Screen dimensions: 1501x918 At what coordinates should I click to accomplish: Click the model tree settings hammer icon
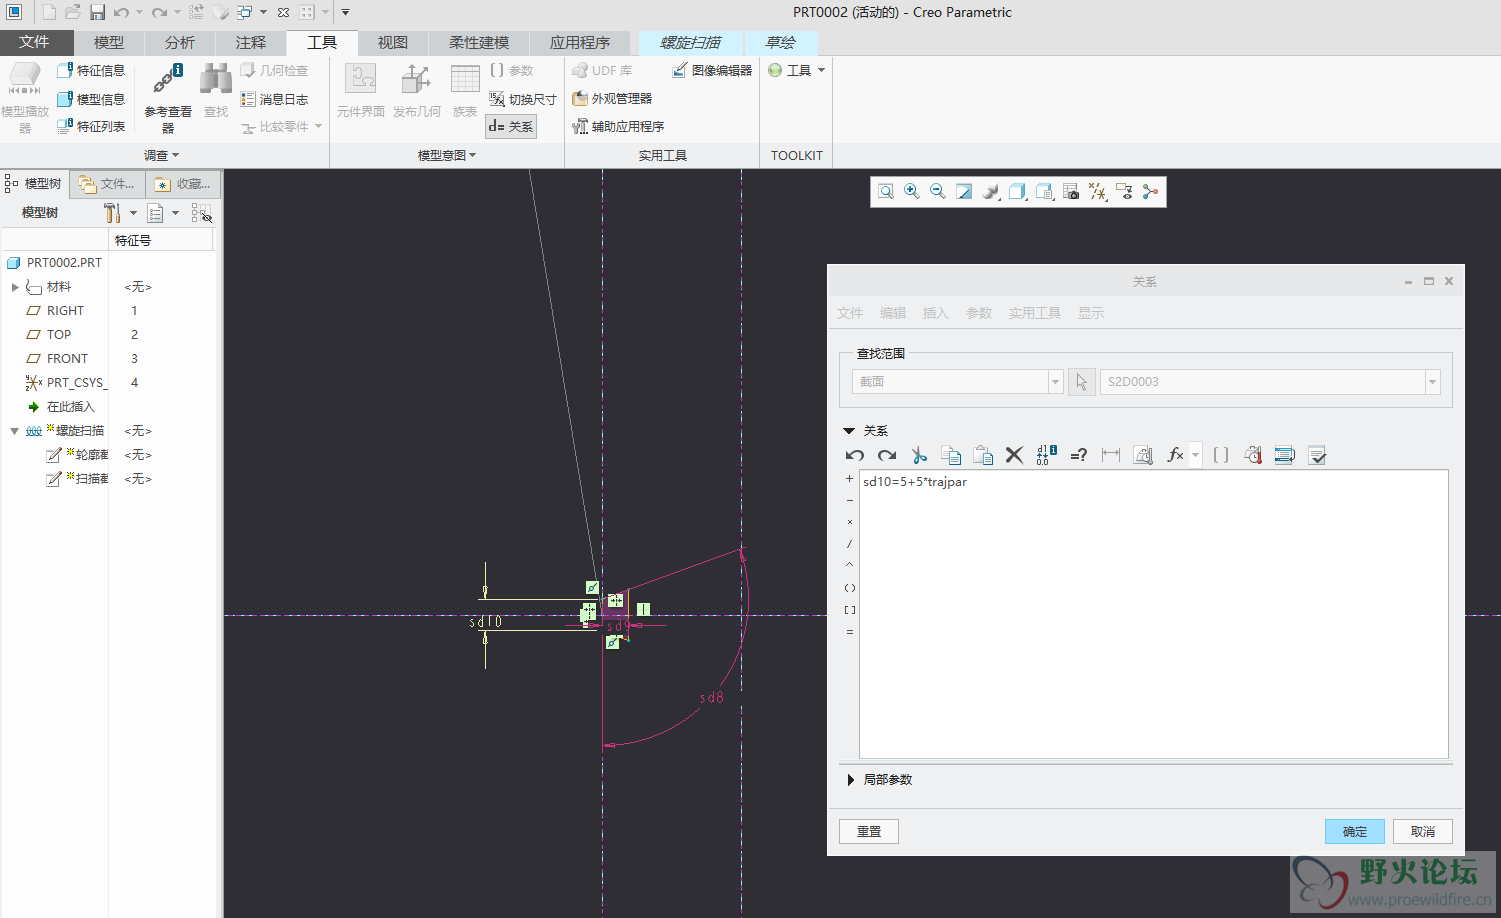112,213
